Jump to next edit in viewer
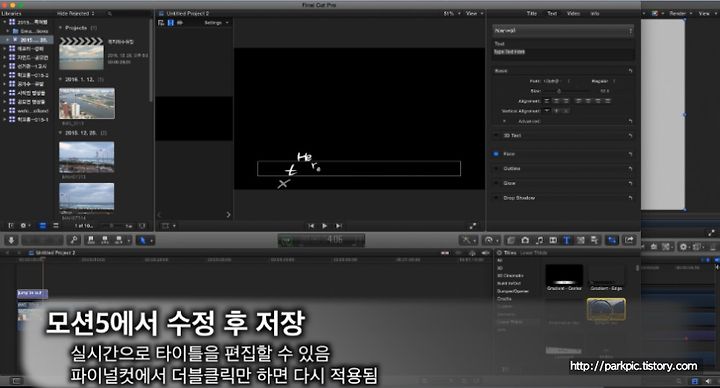This screenshot has height=388, width=720. 339,226
